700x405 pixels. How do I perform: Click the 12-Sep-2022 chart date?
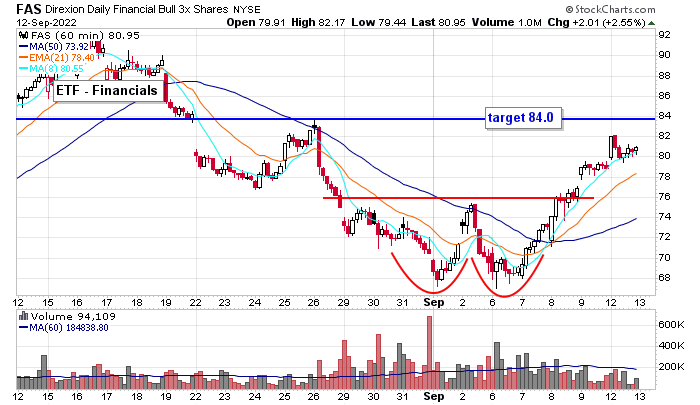(46, 22)
